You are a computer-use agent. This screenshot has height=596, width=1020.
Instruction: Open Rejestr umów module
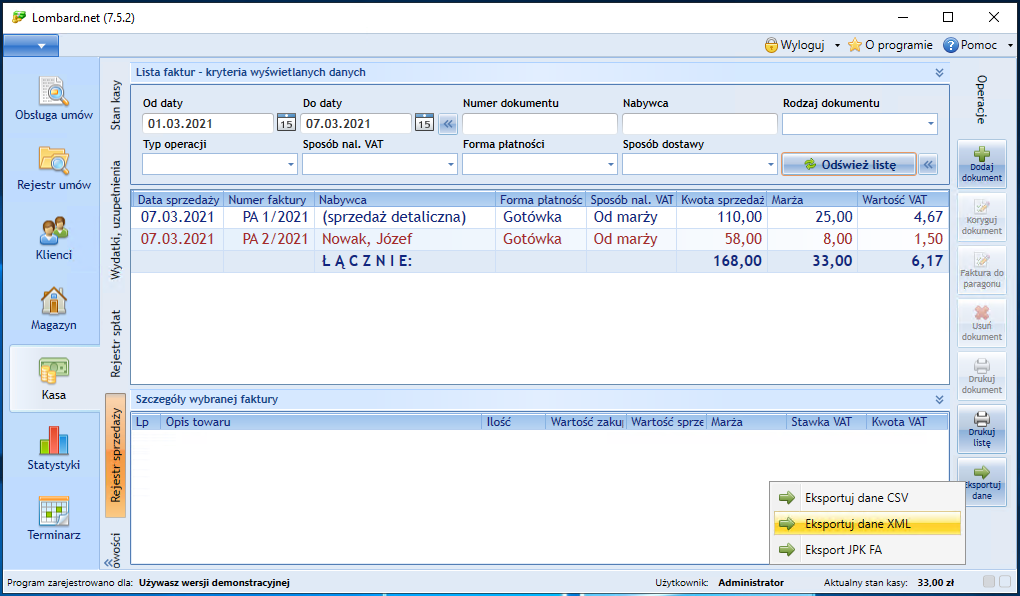54,168
